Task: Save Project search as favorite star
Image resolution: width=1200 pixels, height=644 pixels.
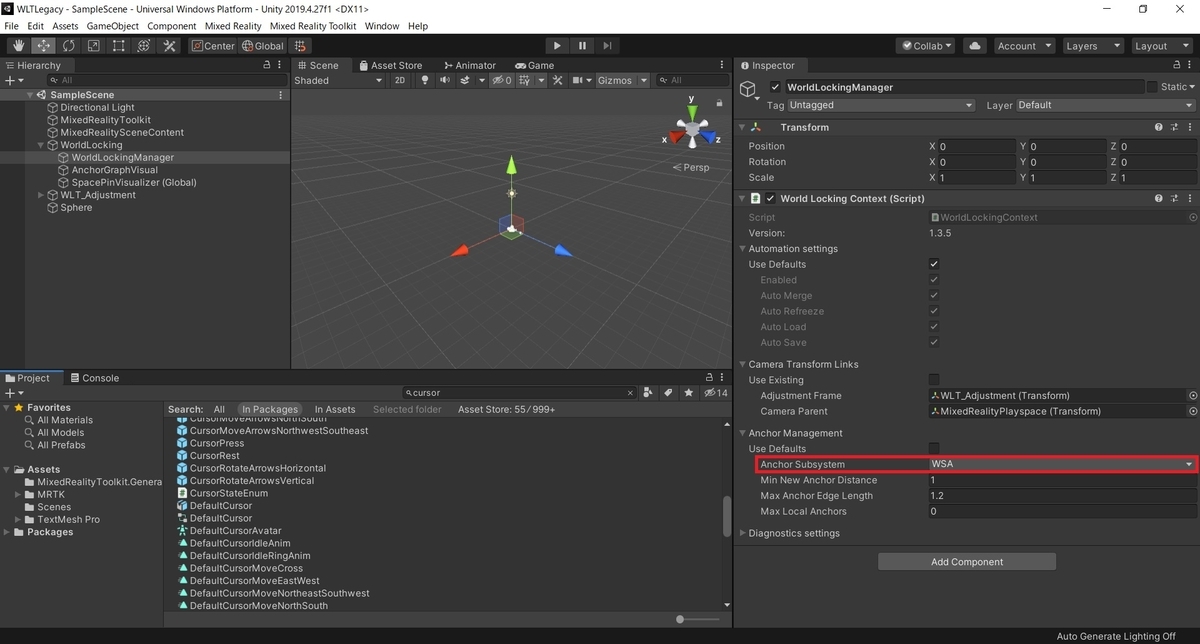Action: [x=688, y=393]
